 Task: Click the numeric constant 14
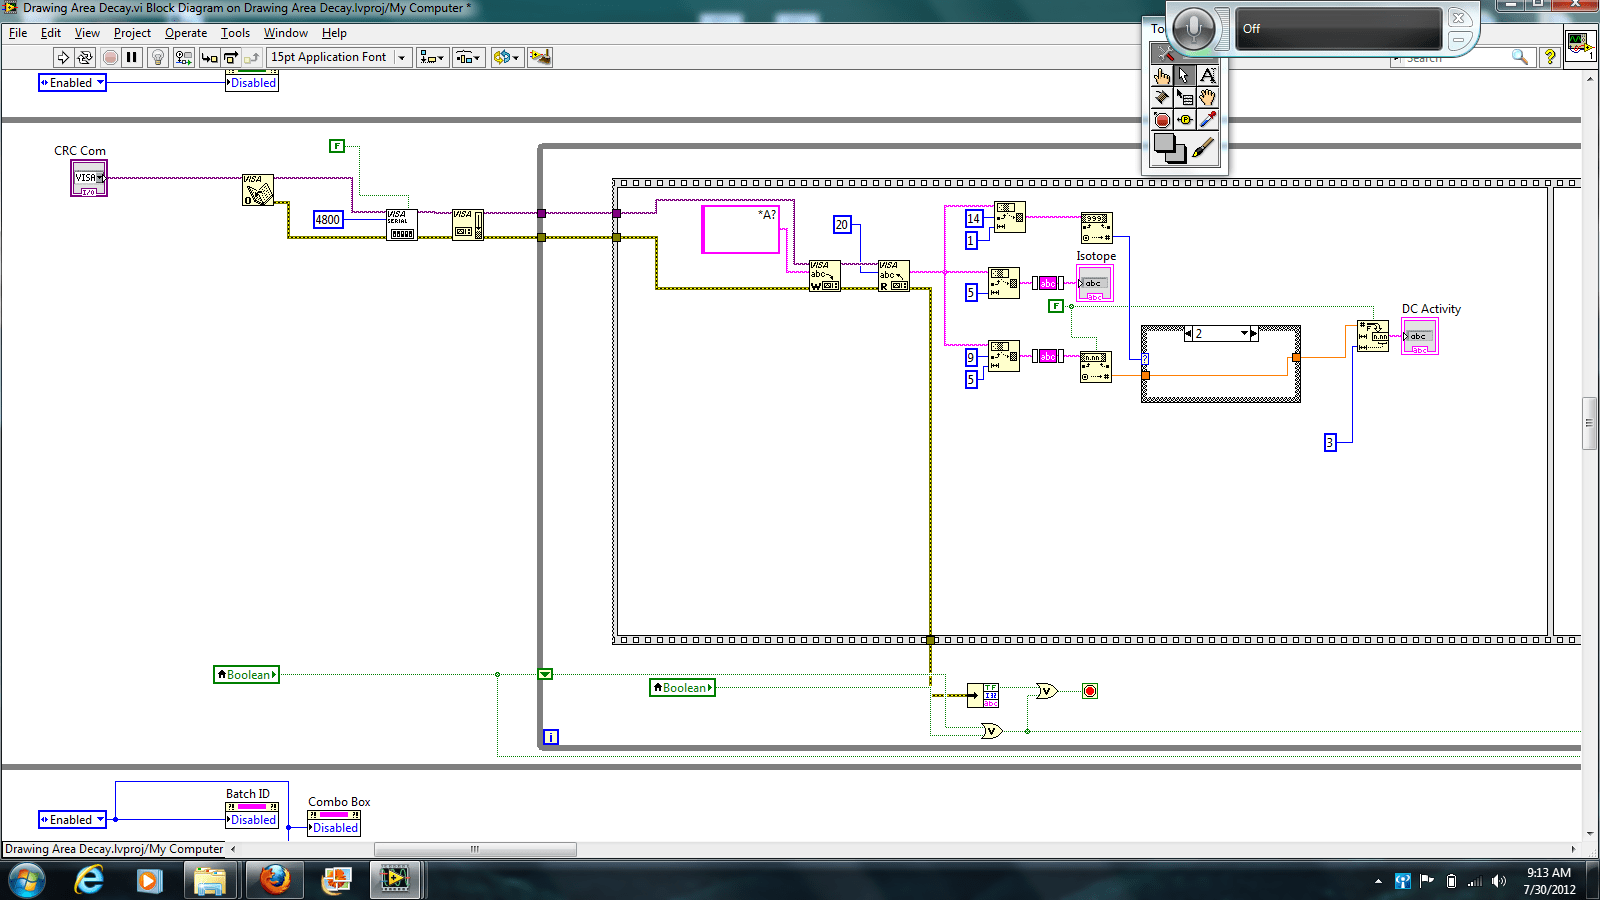(x=974, y=219)
